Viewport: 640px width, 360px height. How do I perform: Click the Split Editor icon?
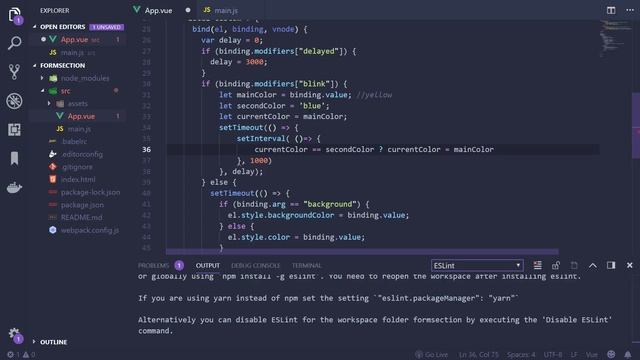pyautogui.click(x=611, y=10)
